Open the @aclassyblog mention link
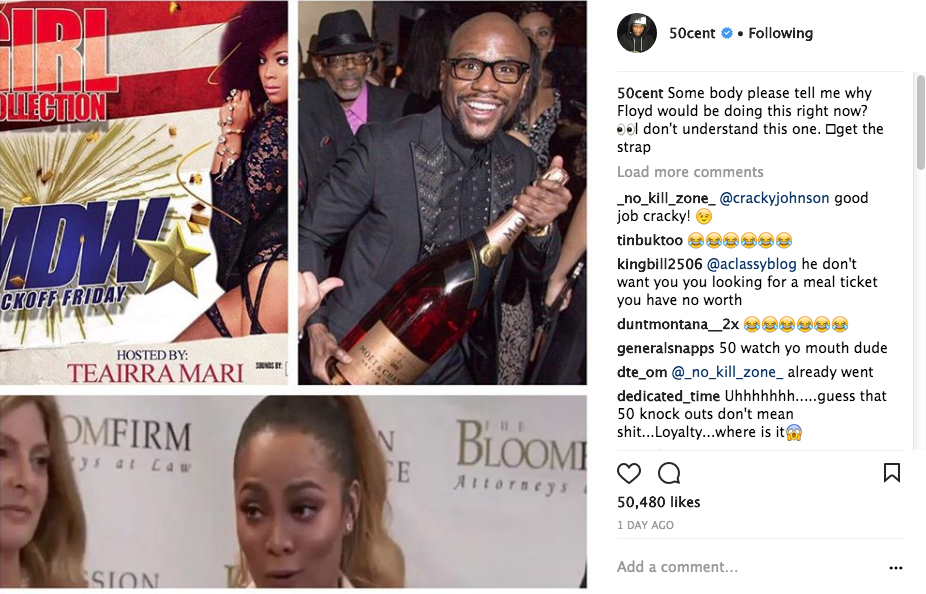 coord(751,264)
